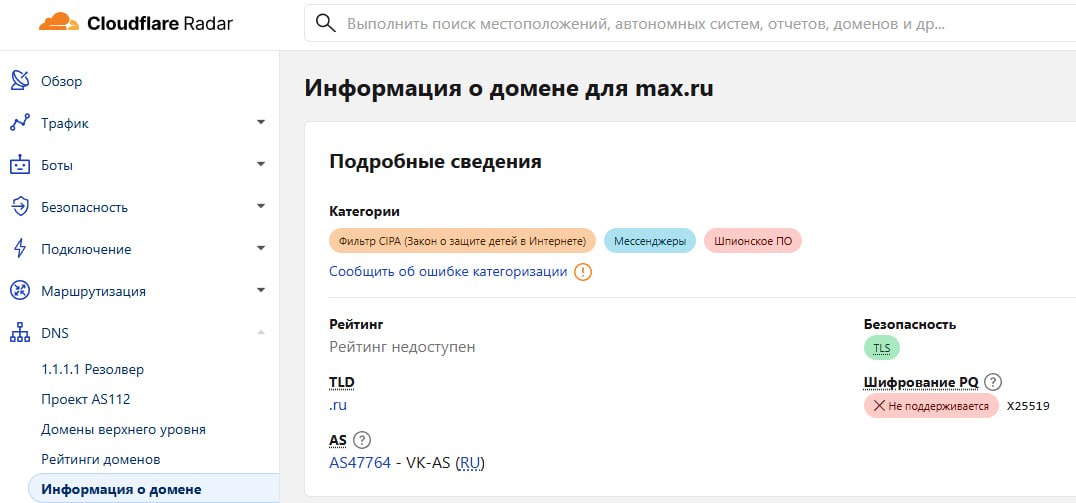This screenshot has width=1076, height=503.
Task: Click the Безопасность shield icon
Action: pyautogui.click(x=20, y=207)
